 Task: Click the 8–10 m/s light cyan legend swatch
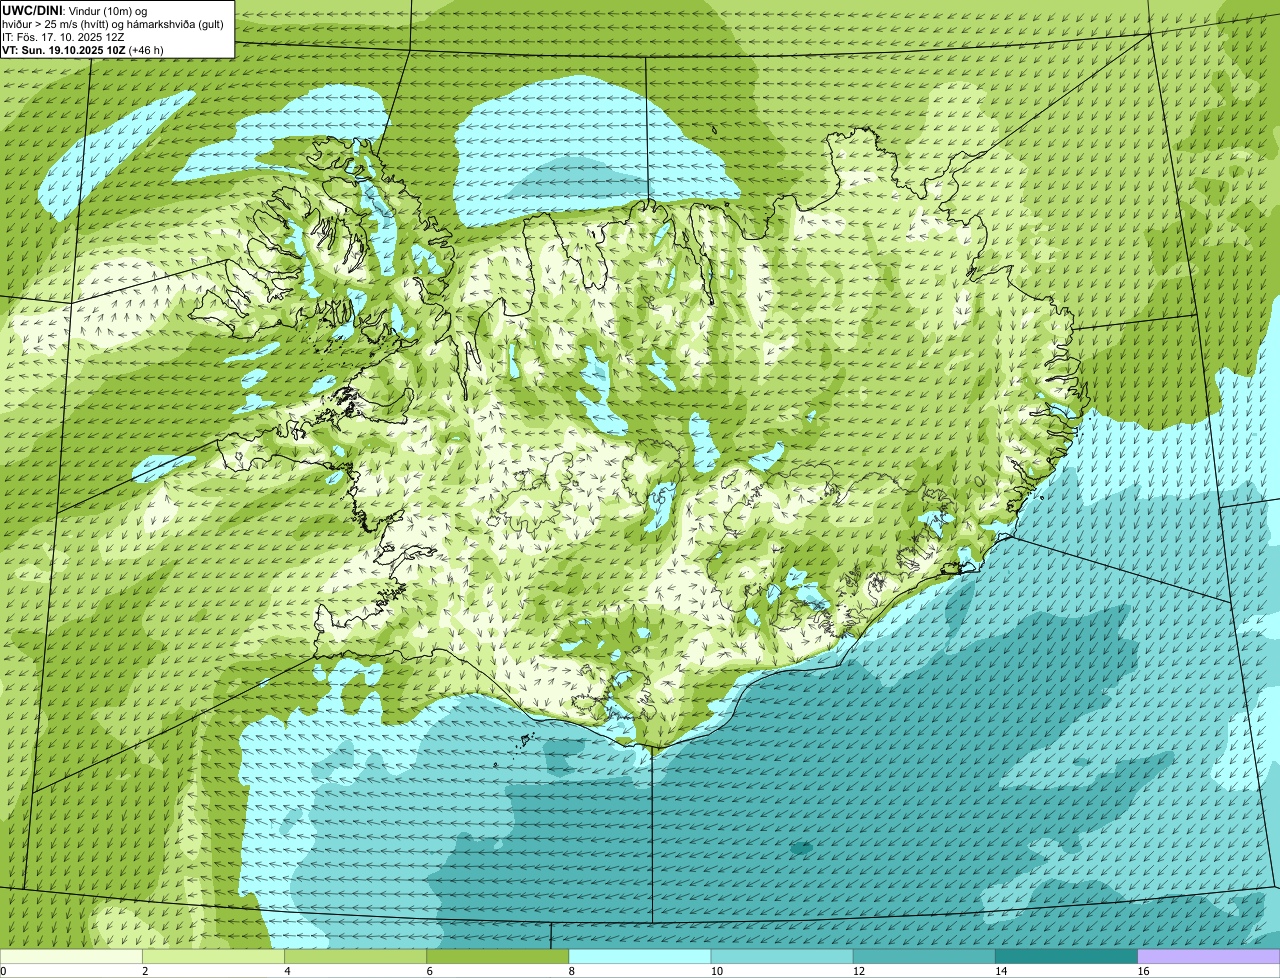click(640, 956)
